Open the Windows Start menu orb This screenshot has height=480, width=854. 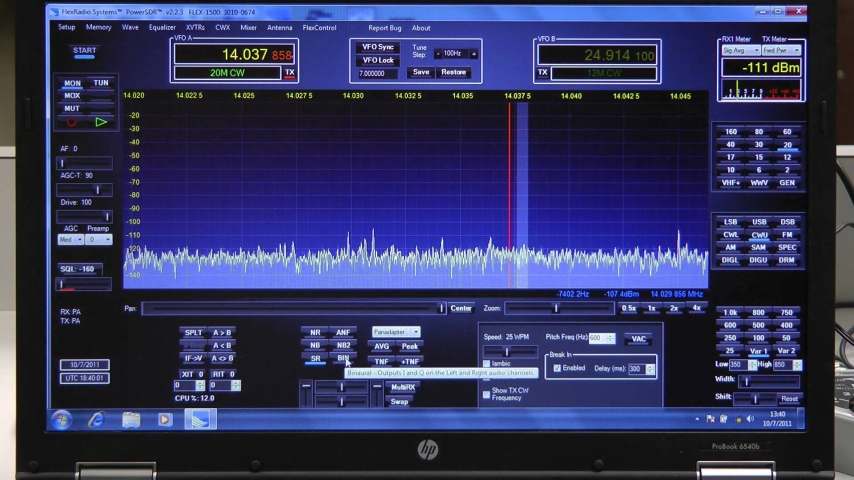coord(62,420)
